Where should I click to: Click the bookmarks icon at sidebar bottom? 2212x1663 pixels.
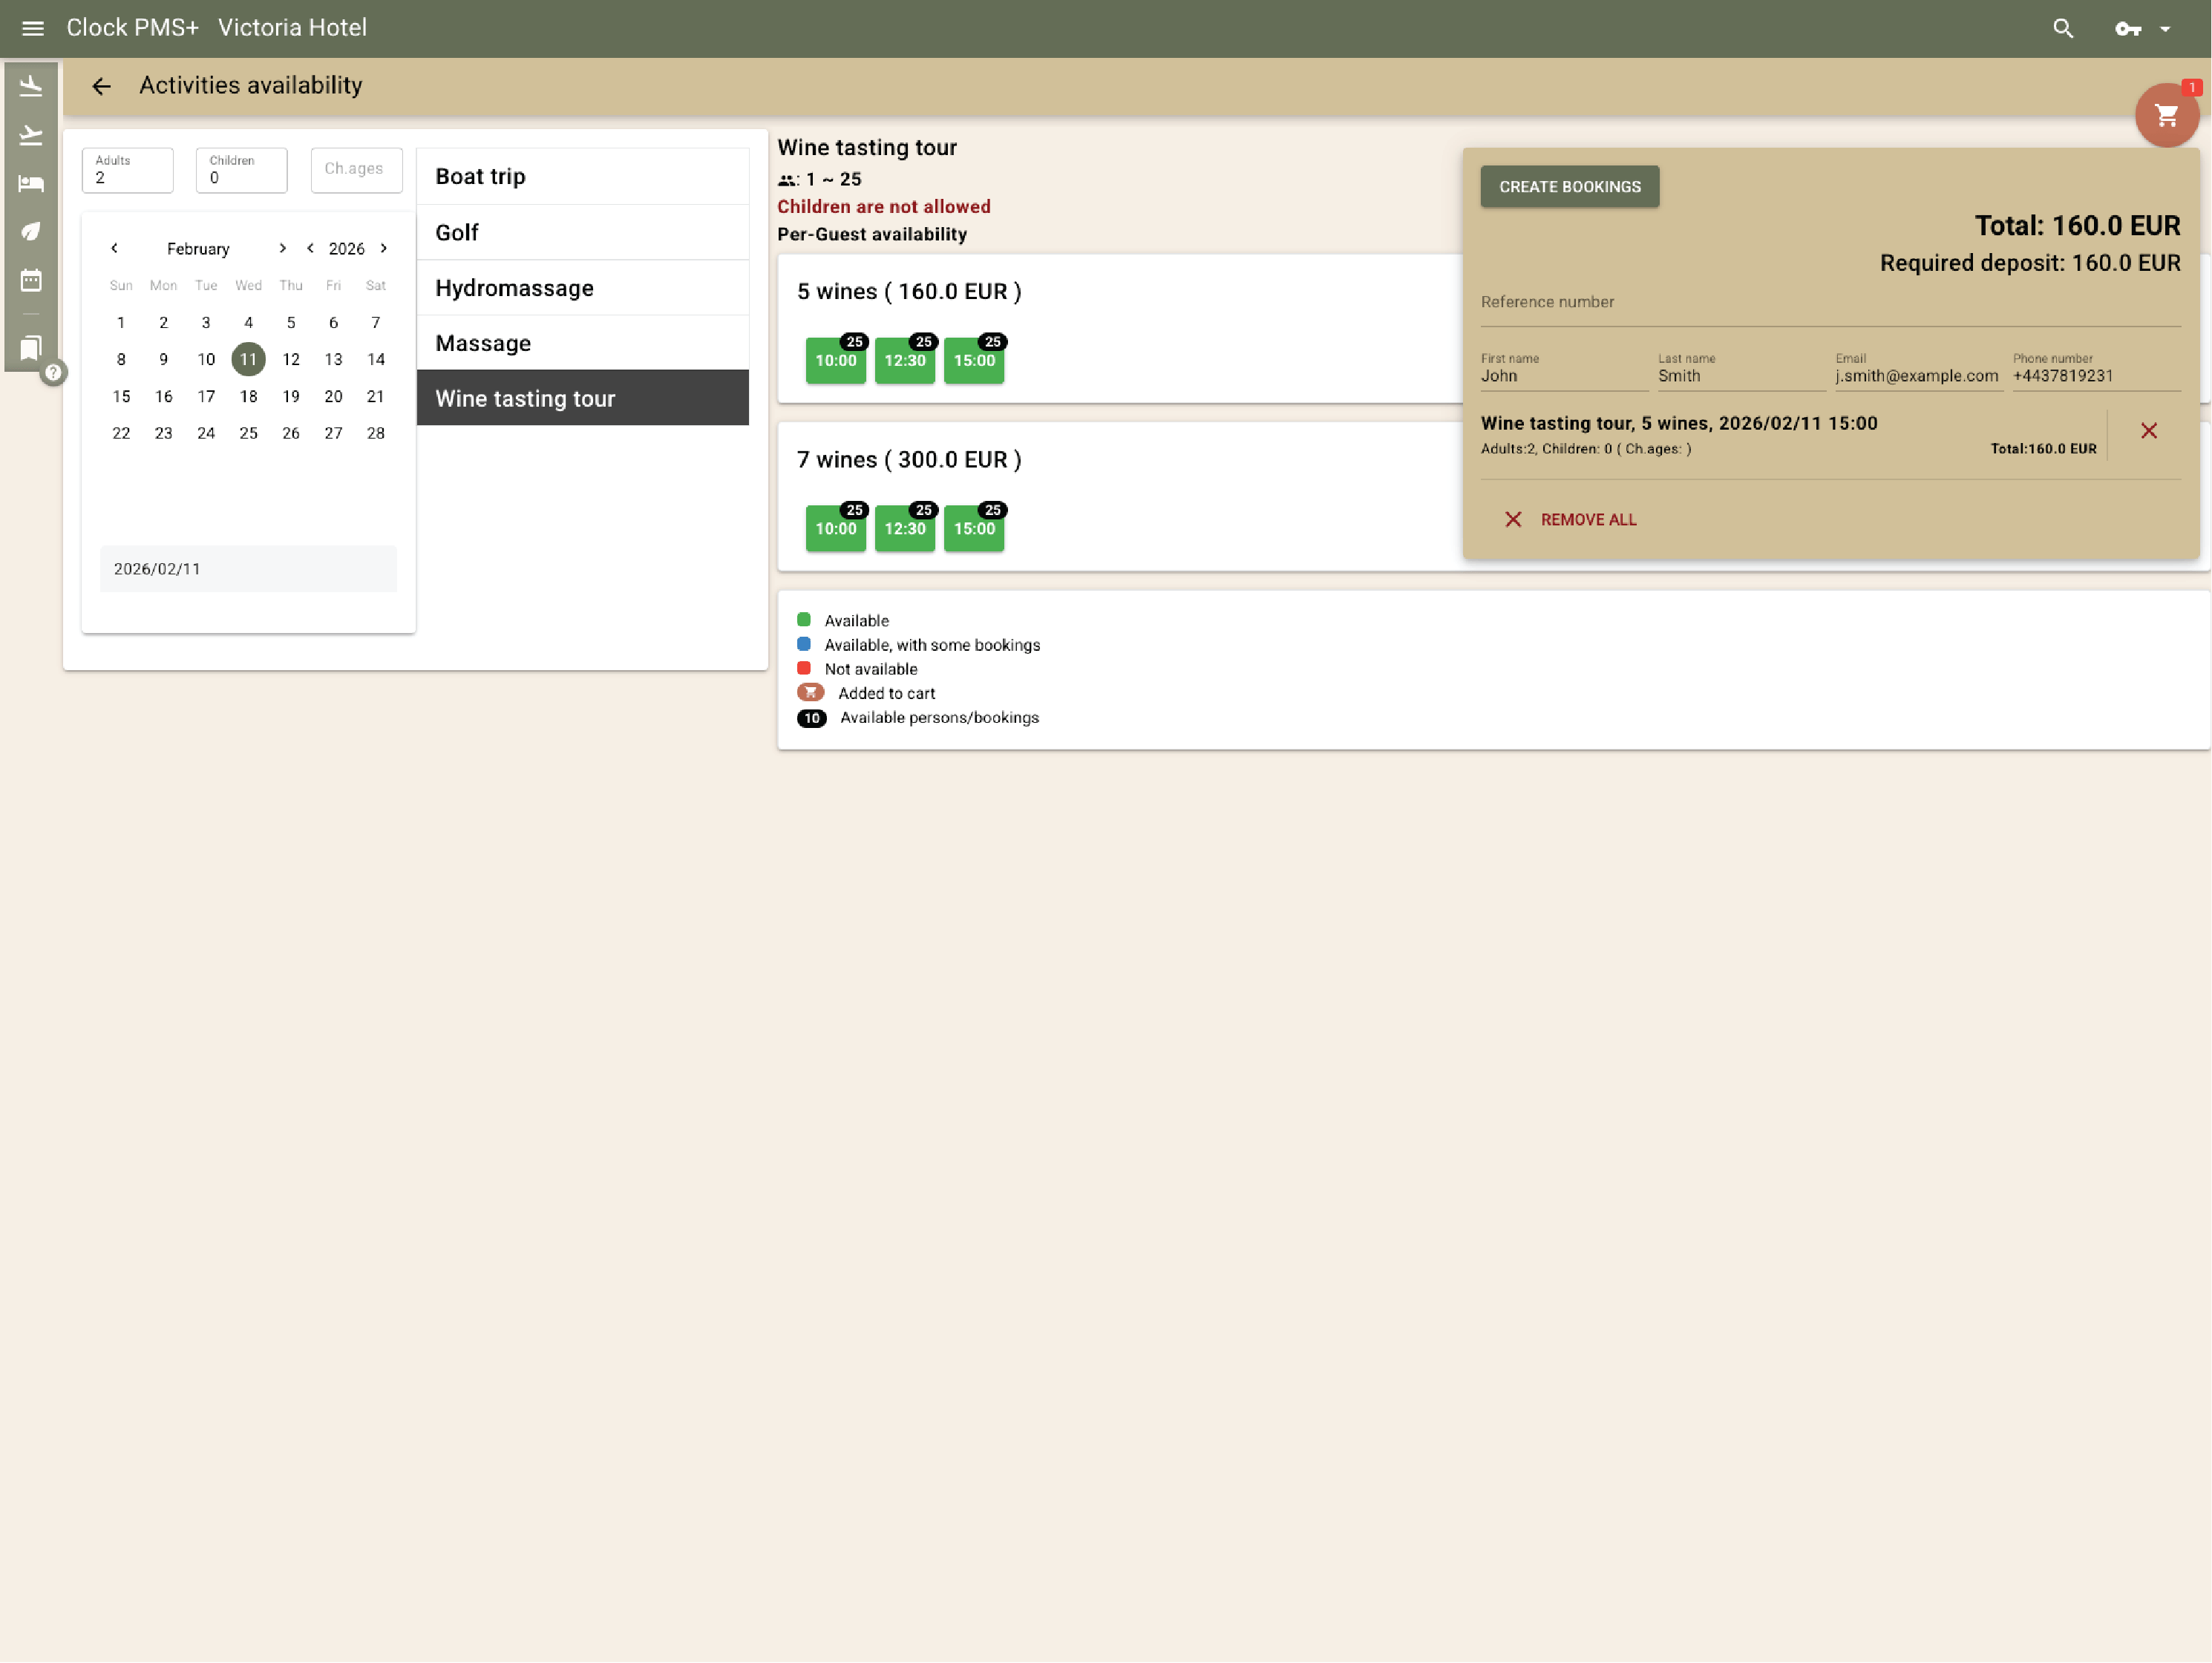[x=31, y=347]
